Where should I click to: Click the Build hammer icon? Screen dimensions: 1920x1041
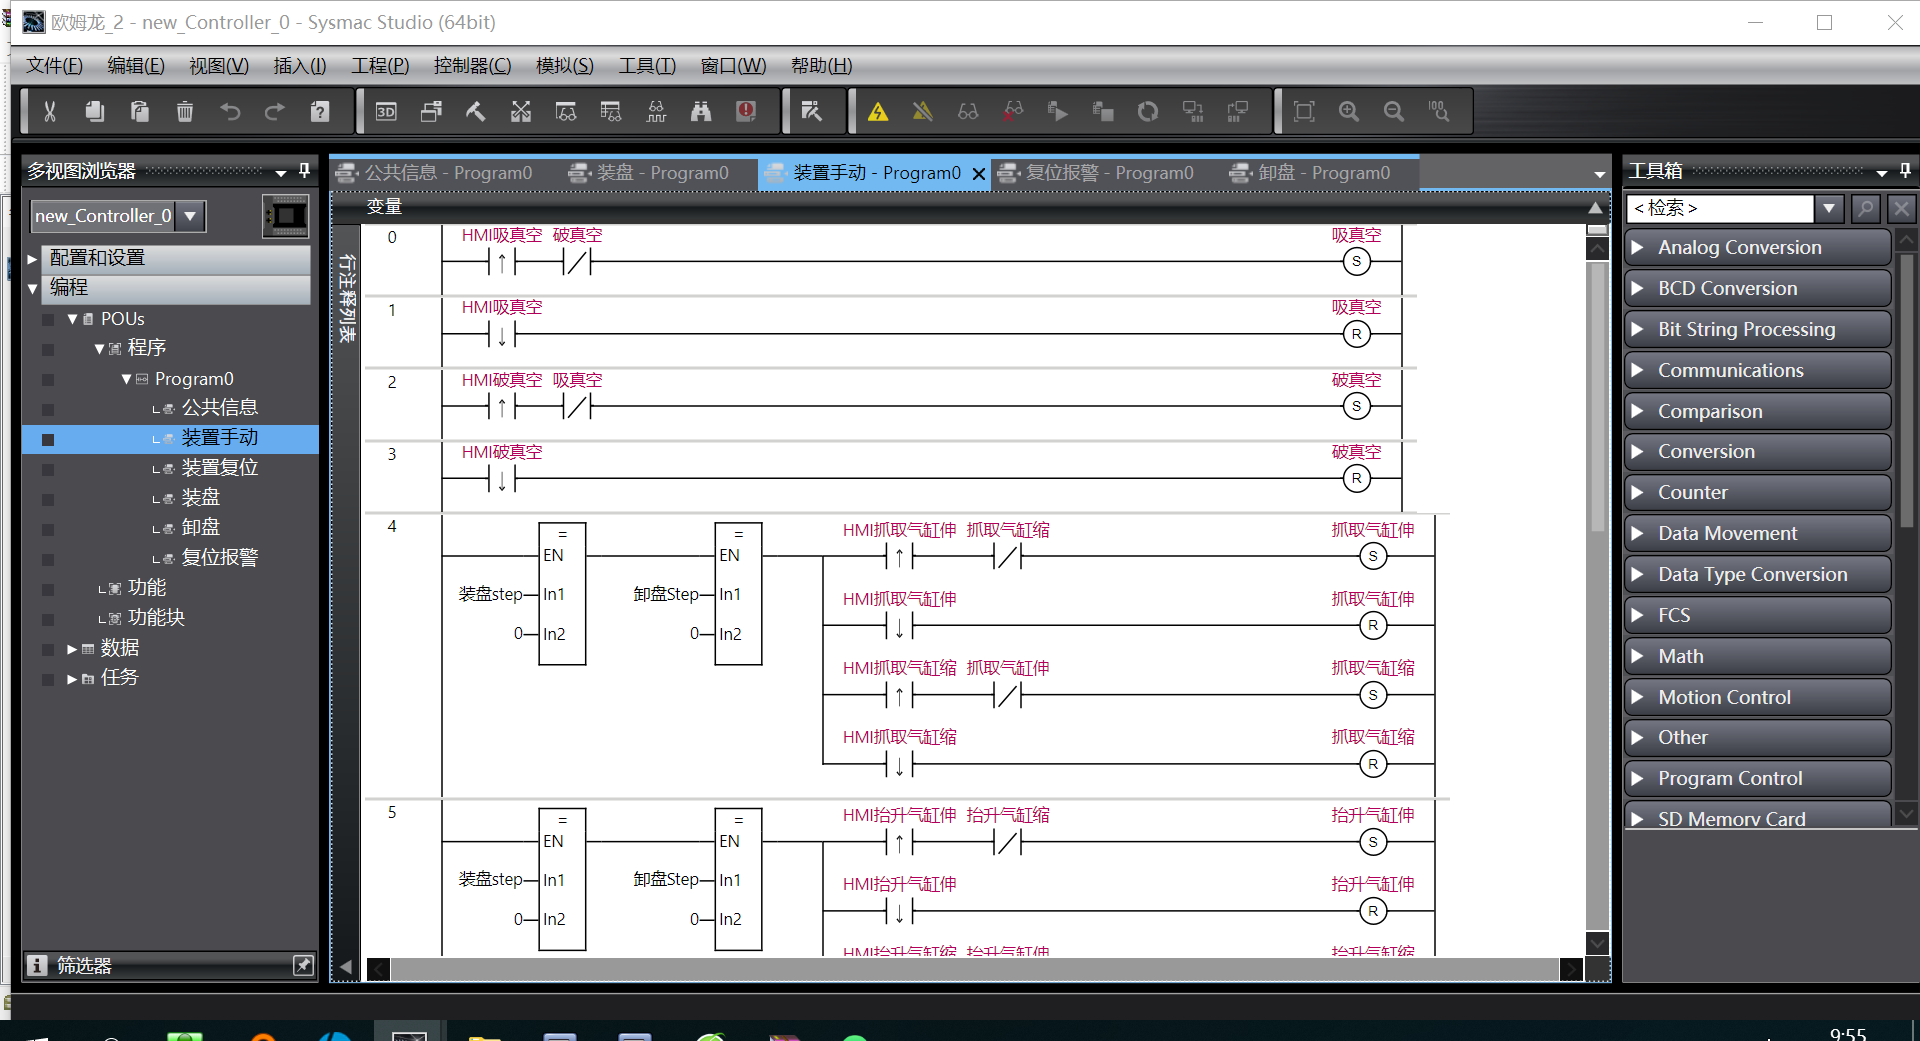[x=476, y=111]
